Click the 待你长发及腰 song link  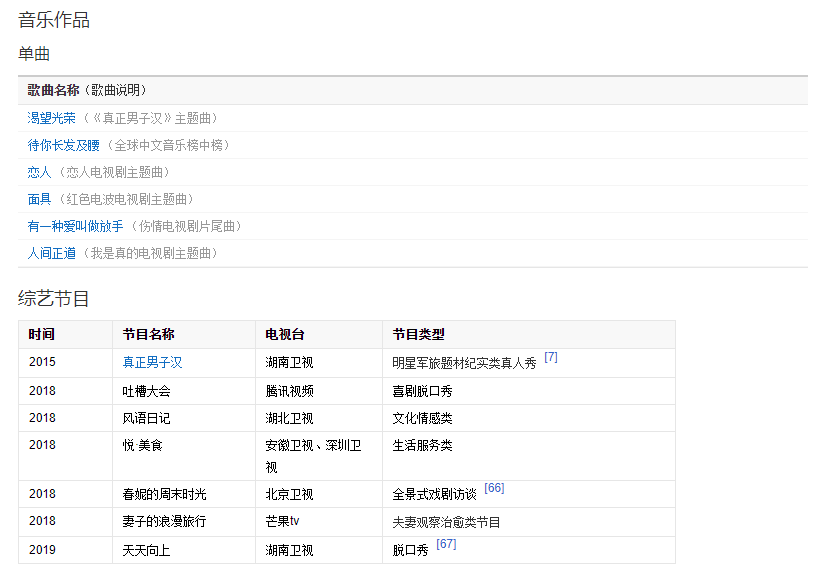(x=63, y=145)
